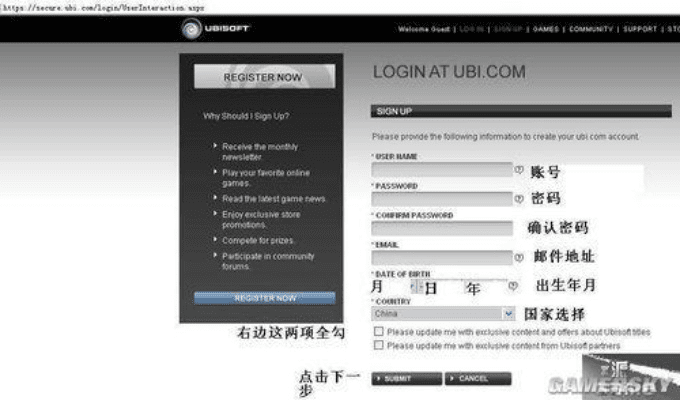Open the birth day dropdown
The height and width of the screenshot is (400, 680).
point(441,286)
